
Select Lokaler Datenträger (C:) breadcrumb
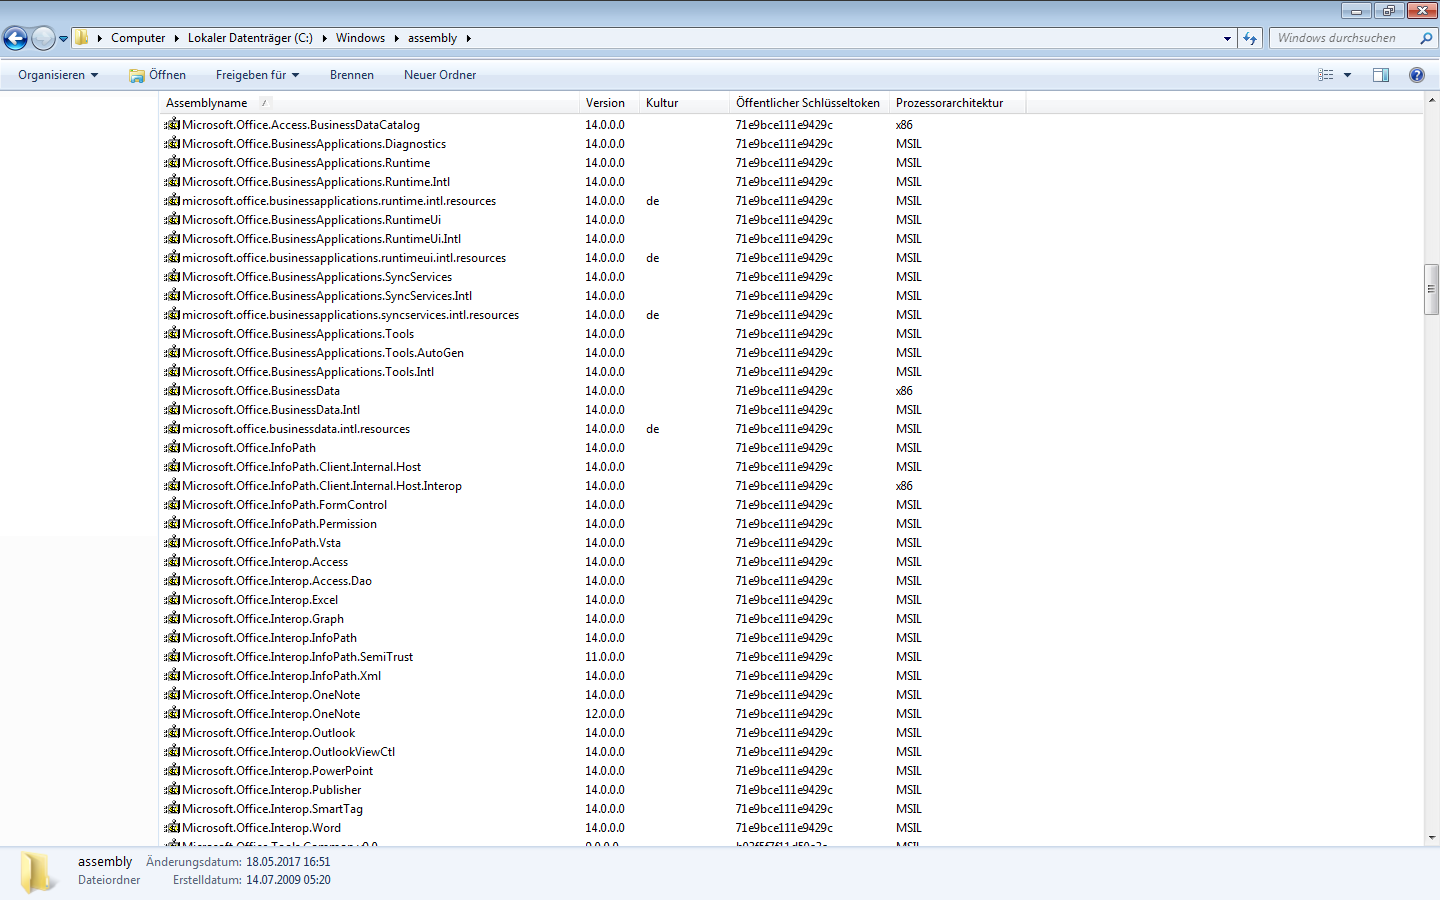tap(250, 38)
